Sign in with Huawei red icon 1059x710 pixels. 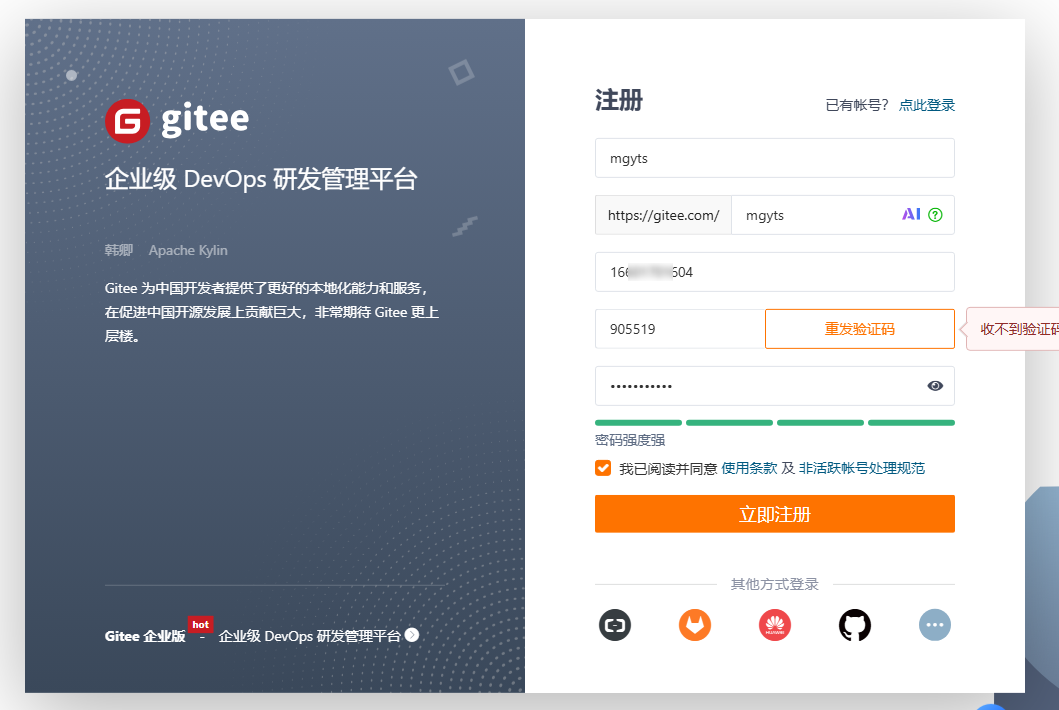(x=775, y=625)
